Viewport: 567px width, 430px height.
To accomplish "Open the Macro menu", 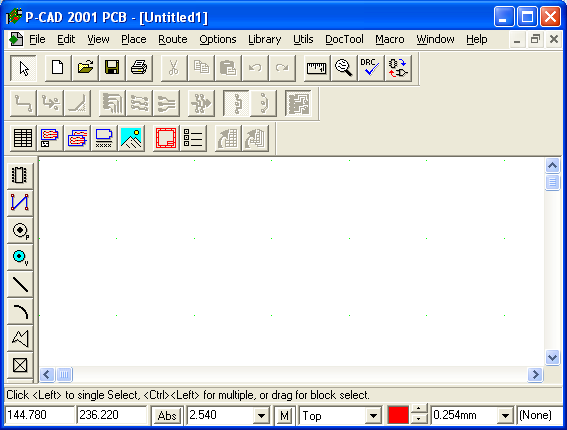I will pyautogui.click(x=390, y=39).
